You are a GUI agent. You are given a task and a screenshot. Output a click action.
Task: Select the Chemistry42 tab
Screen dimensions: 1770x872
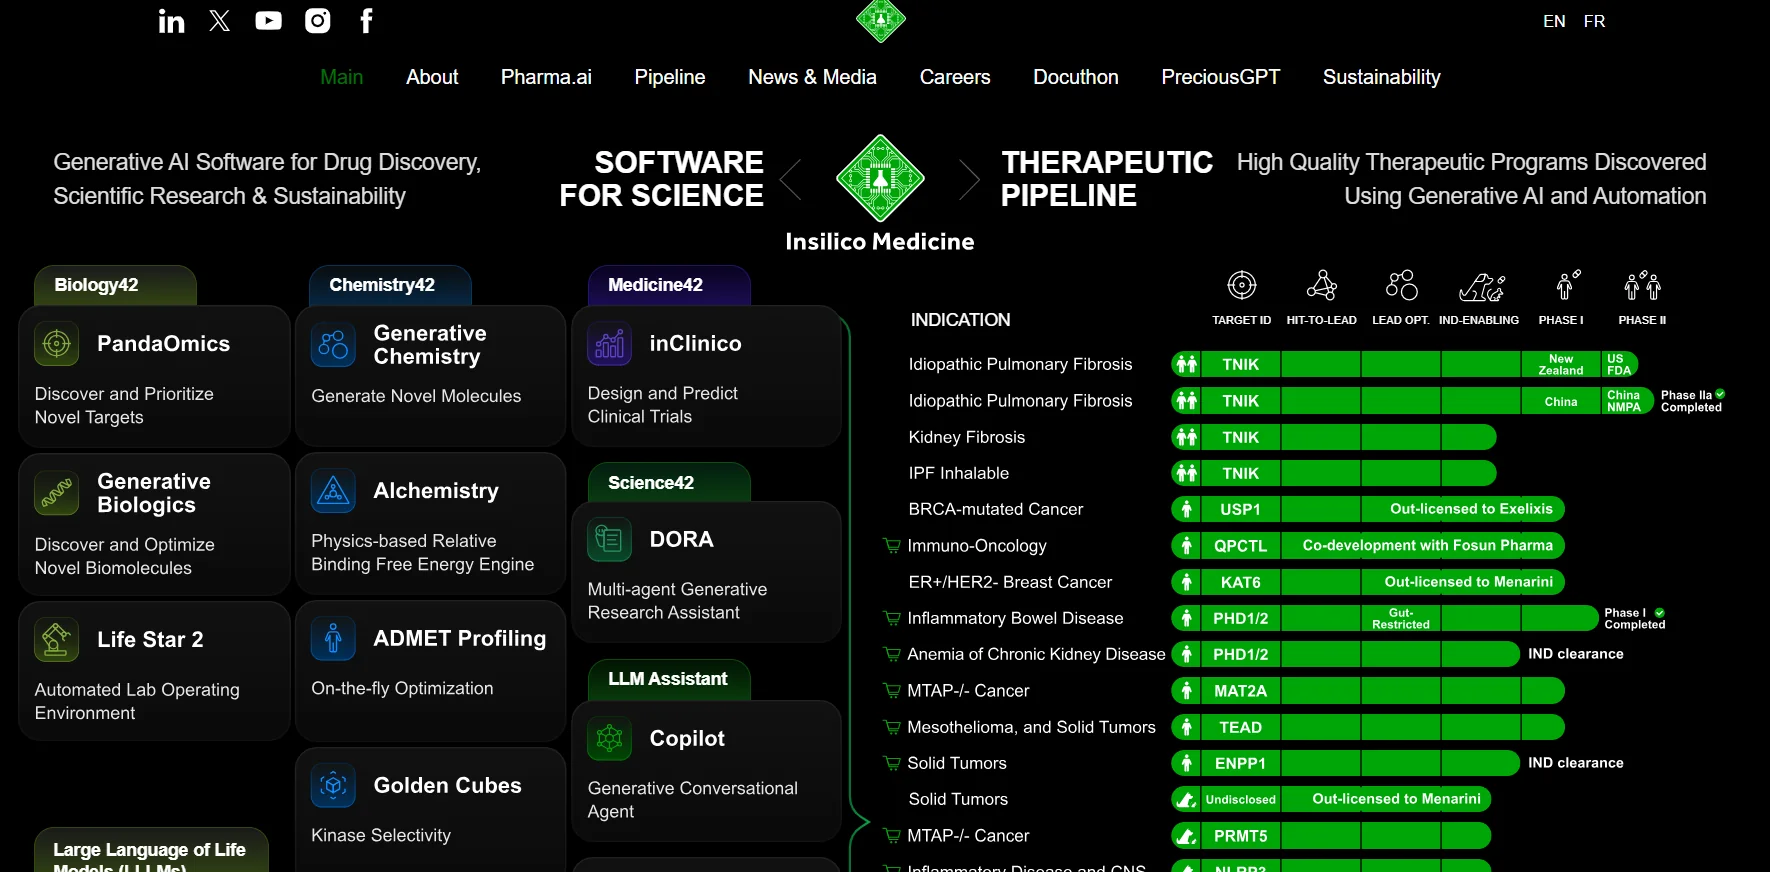390,285
